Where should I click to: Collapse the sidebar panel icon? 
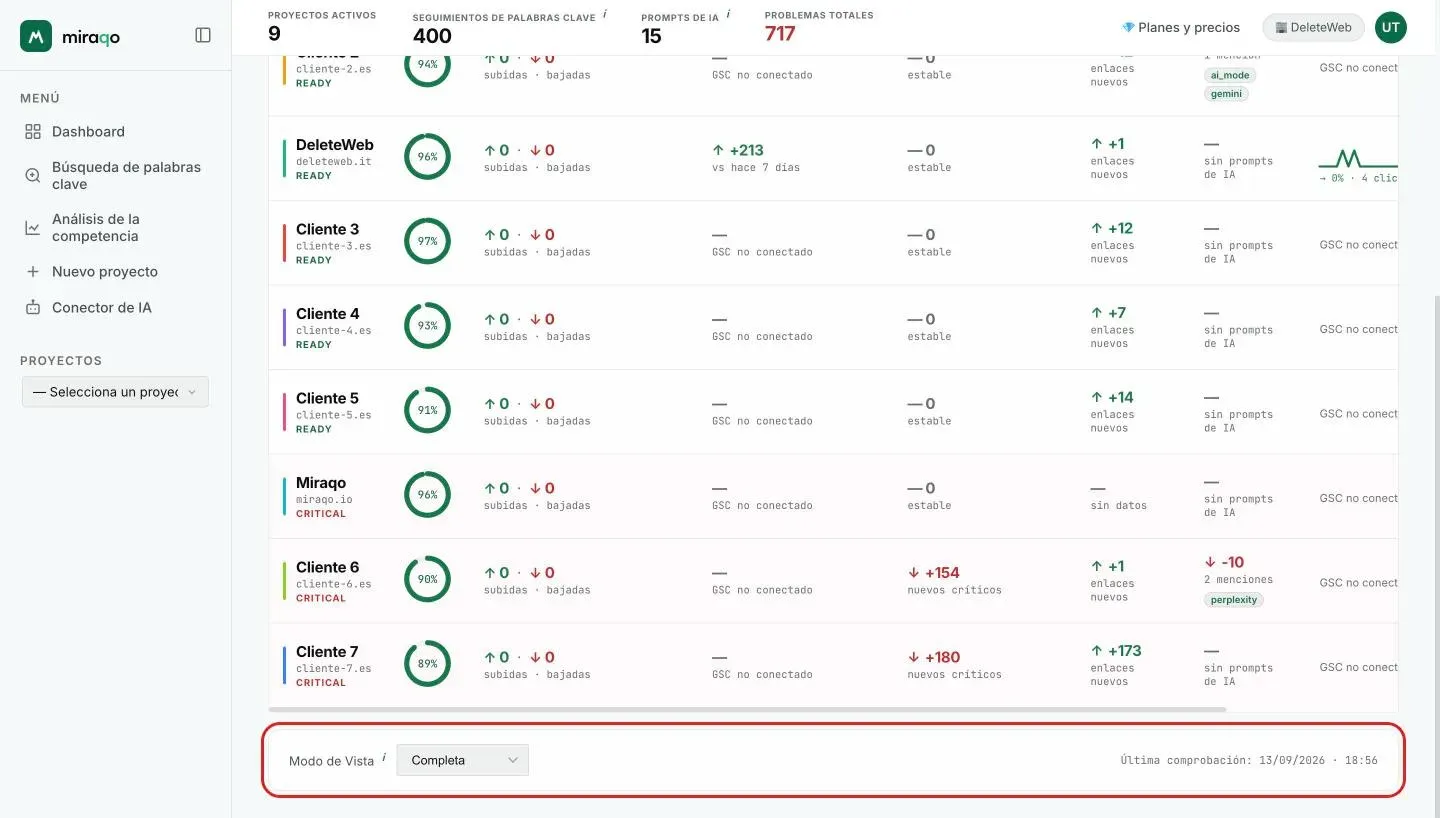coord(203,35)
